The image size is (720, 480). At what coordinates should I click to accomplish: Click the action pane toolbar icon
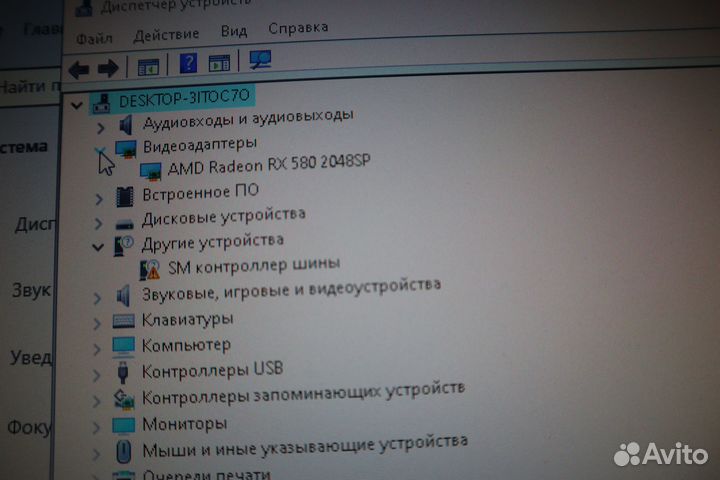[x=219, y=63]
